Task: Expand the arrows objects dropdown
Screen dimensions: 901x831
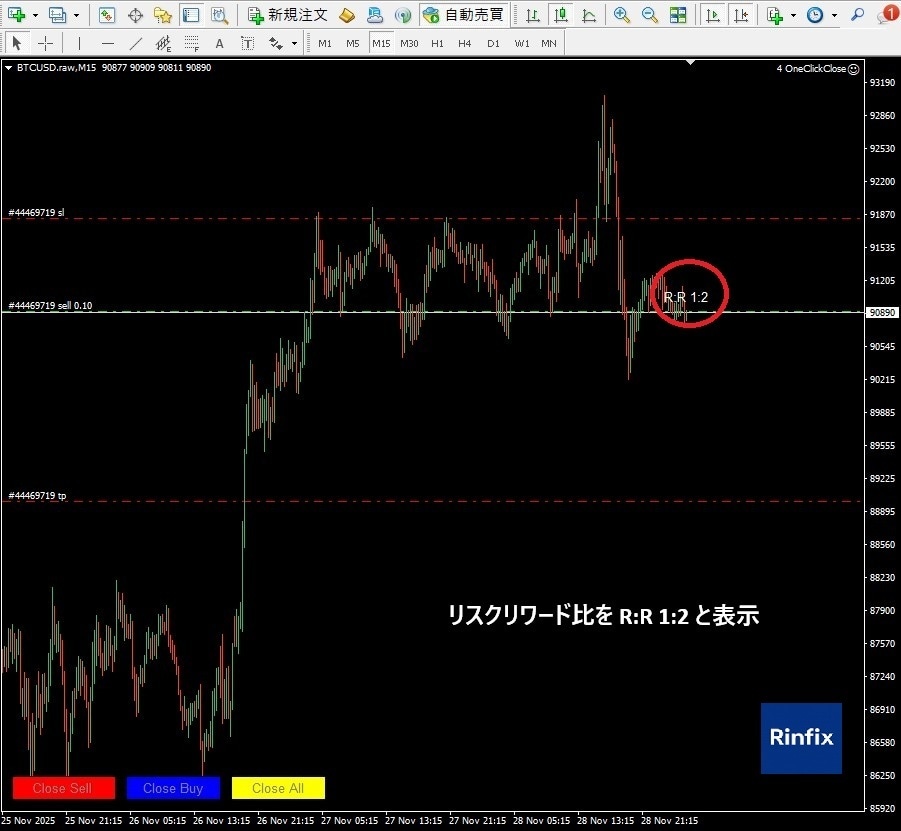Action: click(294, 44)
